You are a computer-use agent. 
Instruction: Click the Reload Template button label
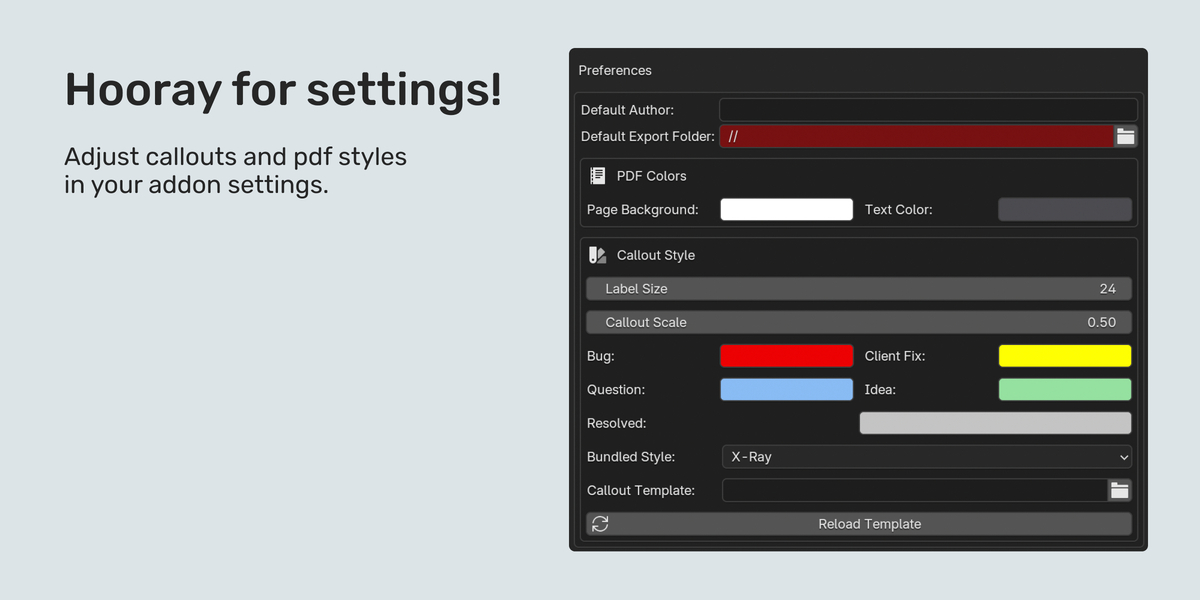pyautogui.click(x=869, y=524)
